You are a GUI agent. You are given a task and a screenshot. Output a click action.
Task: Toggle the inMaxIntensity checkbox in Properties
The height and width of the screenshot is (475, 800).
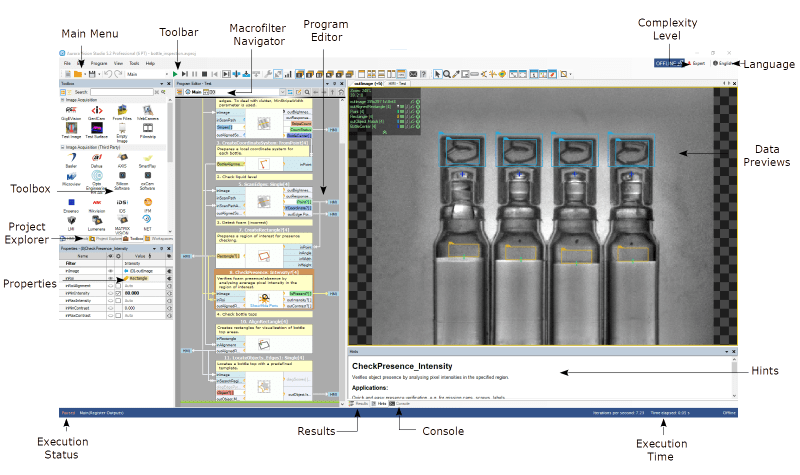[118, 301]
